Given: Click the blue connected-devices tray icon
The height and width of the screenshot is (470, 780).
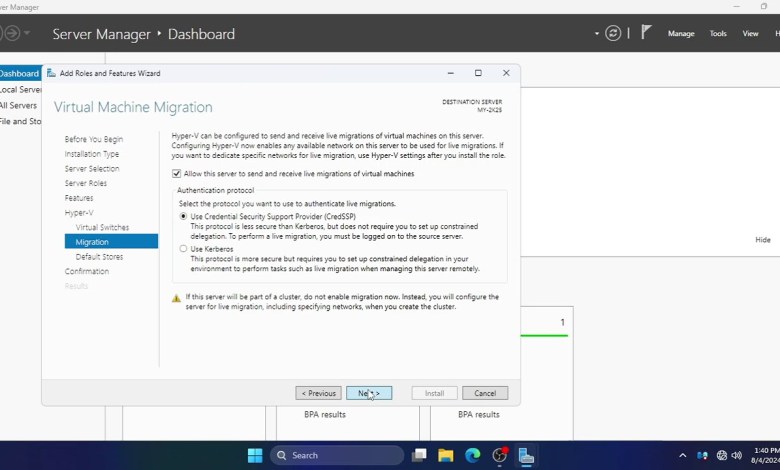Looking at the screenshot, I should [702, 455].
